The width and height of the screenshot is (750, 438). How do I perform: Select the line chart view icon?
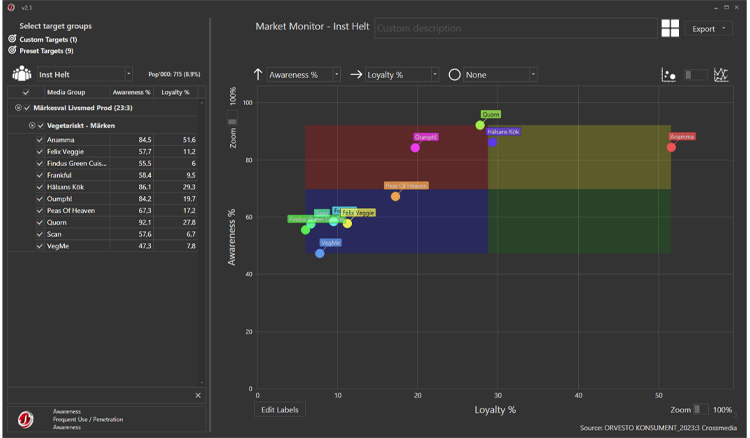click(720, 75)
